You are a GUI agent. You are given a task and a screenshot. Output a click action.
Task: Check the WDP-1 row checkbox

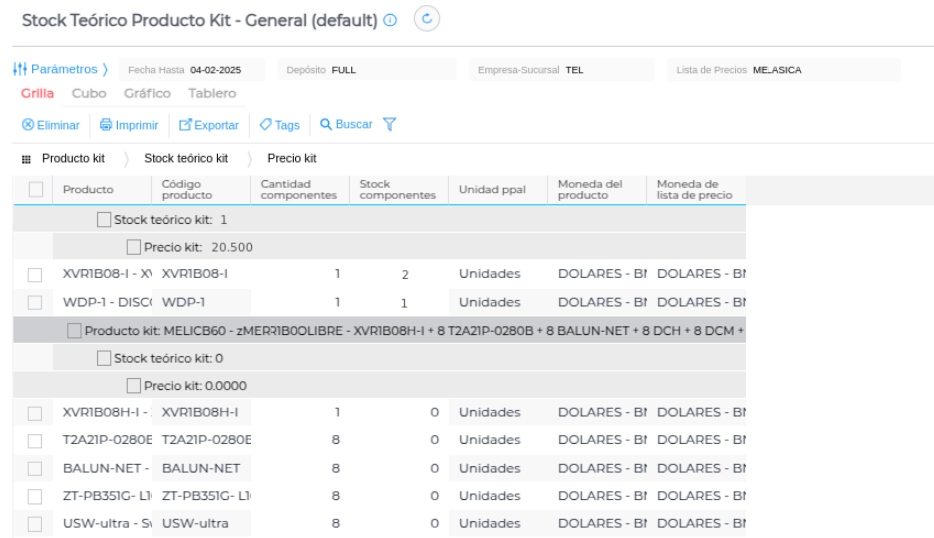[35, 302]
